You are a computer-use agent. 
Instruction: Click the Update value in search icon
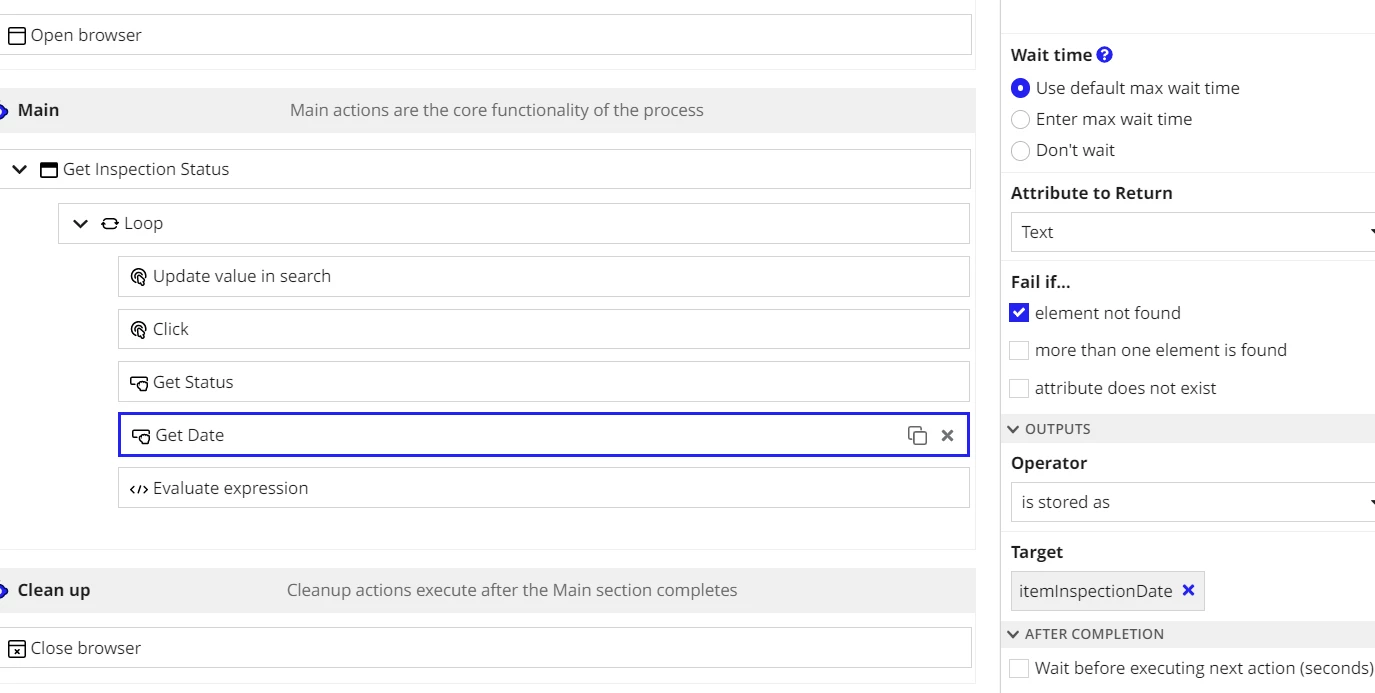(139, 277)
